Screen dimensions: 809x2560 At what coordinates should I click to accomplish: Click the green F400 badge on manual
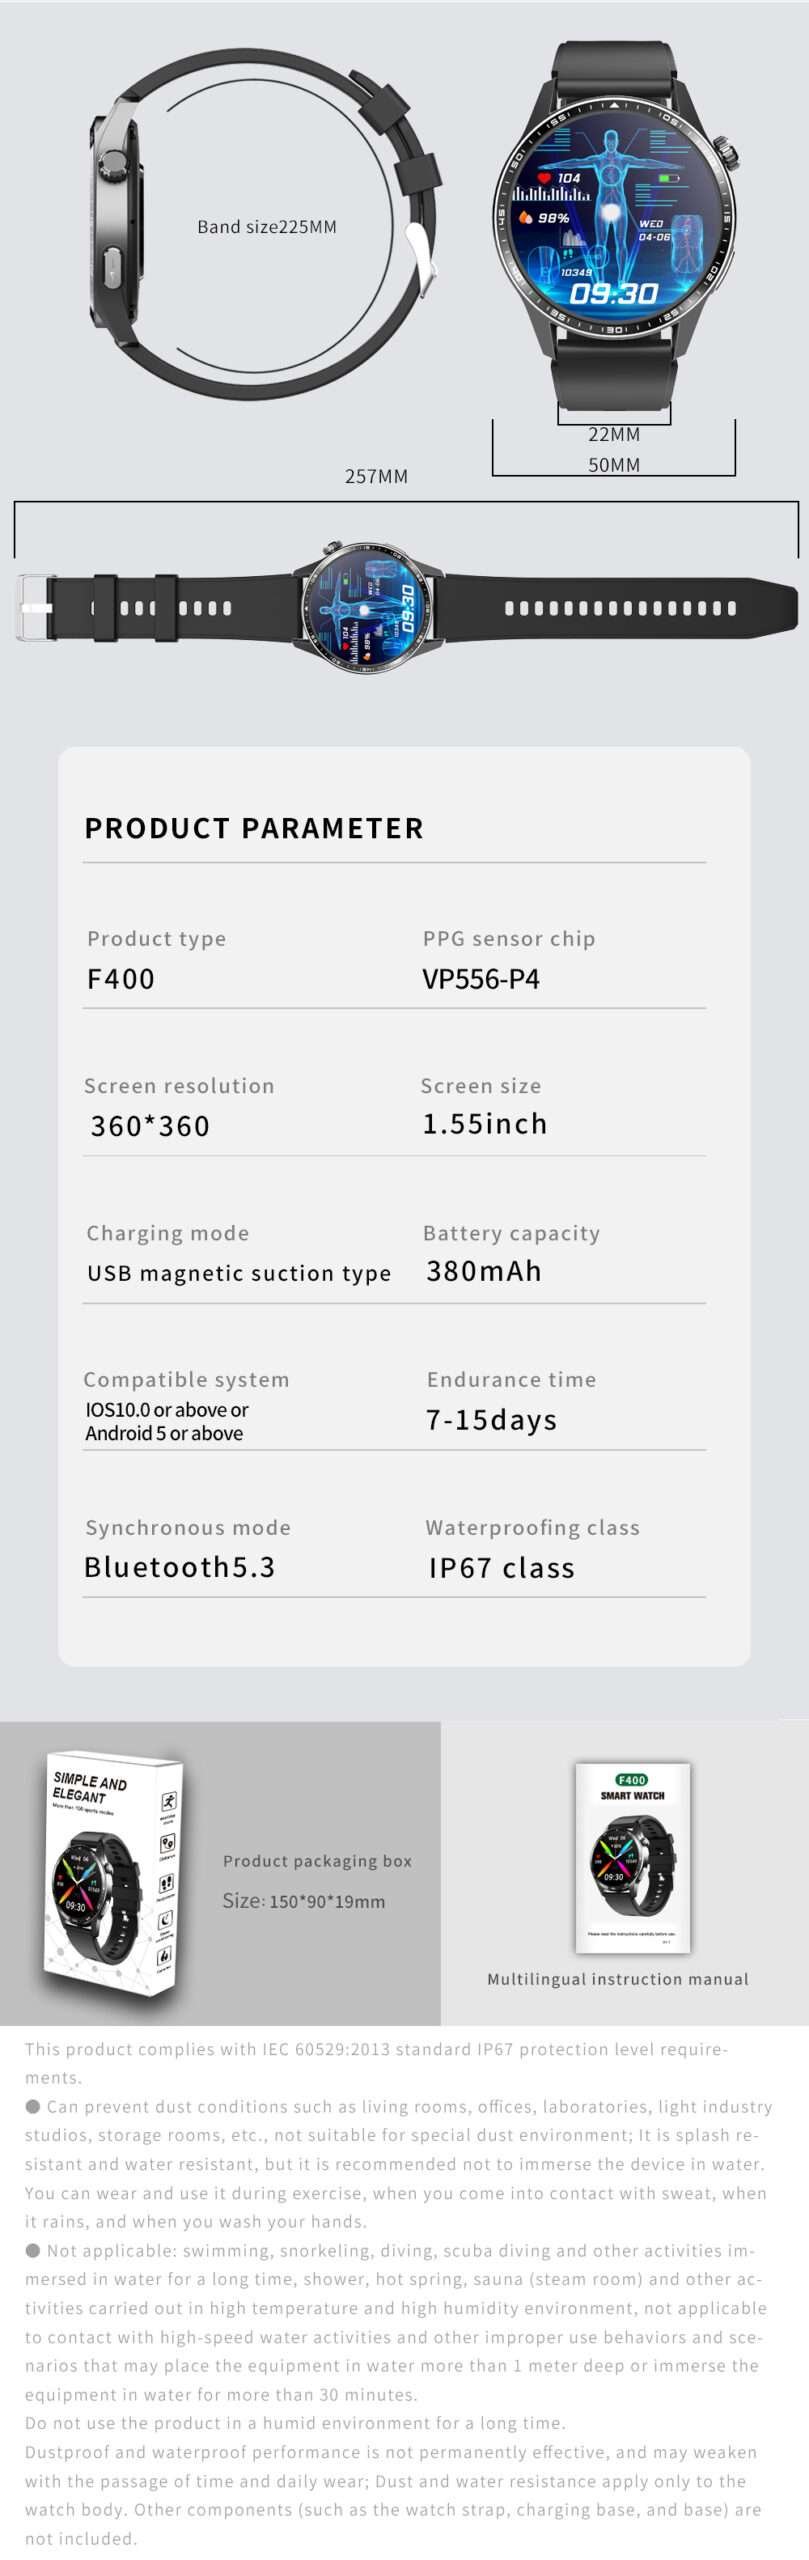click(632, 1780)
